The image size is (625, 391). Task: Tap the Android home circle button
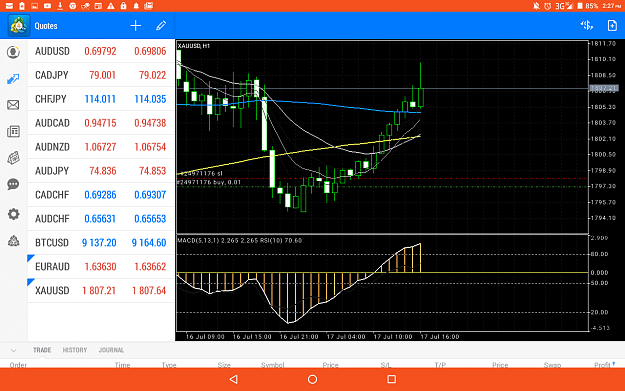pyautogui.click(x=312, y=379)
